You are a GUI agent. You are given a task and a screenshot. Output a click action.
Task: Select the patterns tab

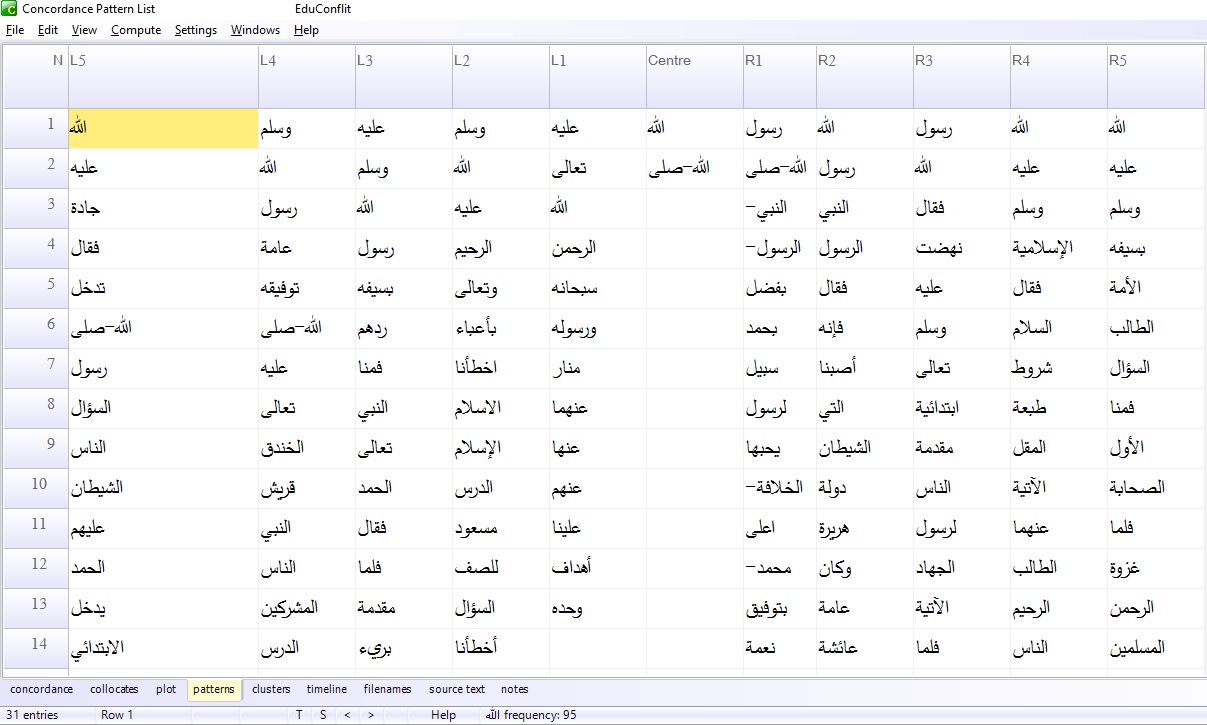coord(214,689)
